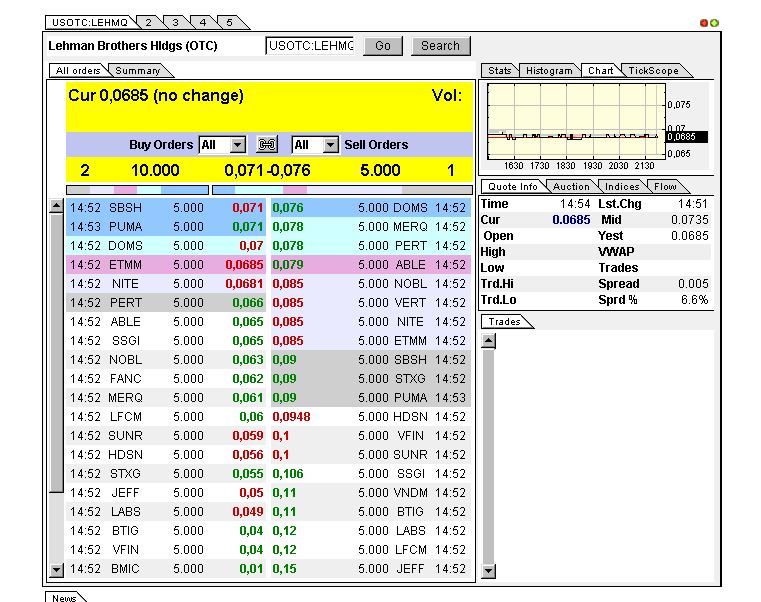The image size is (761, 602).
Task: Click up arrow in Trades panel scrollbar
Action: point(488,341)
